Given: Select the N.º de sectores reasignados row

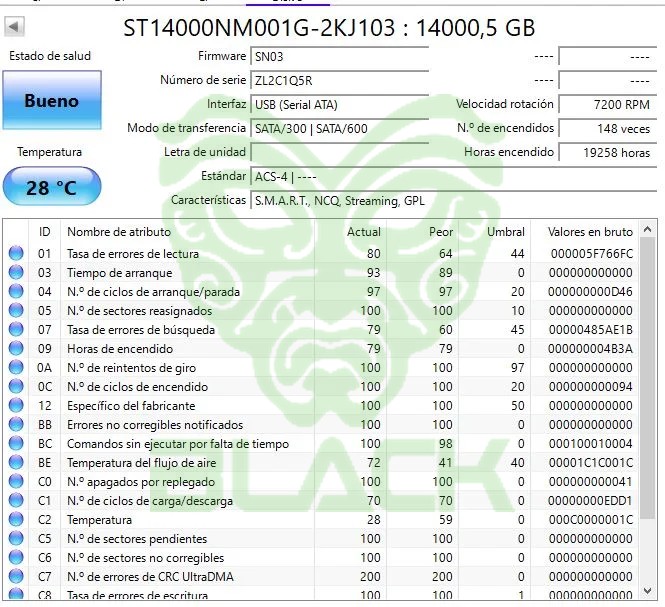Looking at the screenshot, I should point(321,310).
